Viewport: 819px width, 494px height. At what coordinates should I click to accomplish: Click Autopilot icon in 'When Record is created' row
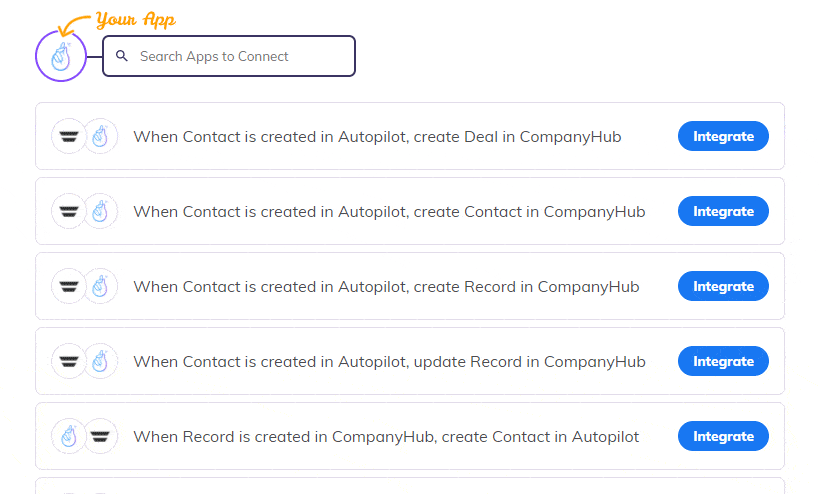click(x=100, y=436)
